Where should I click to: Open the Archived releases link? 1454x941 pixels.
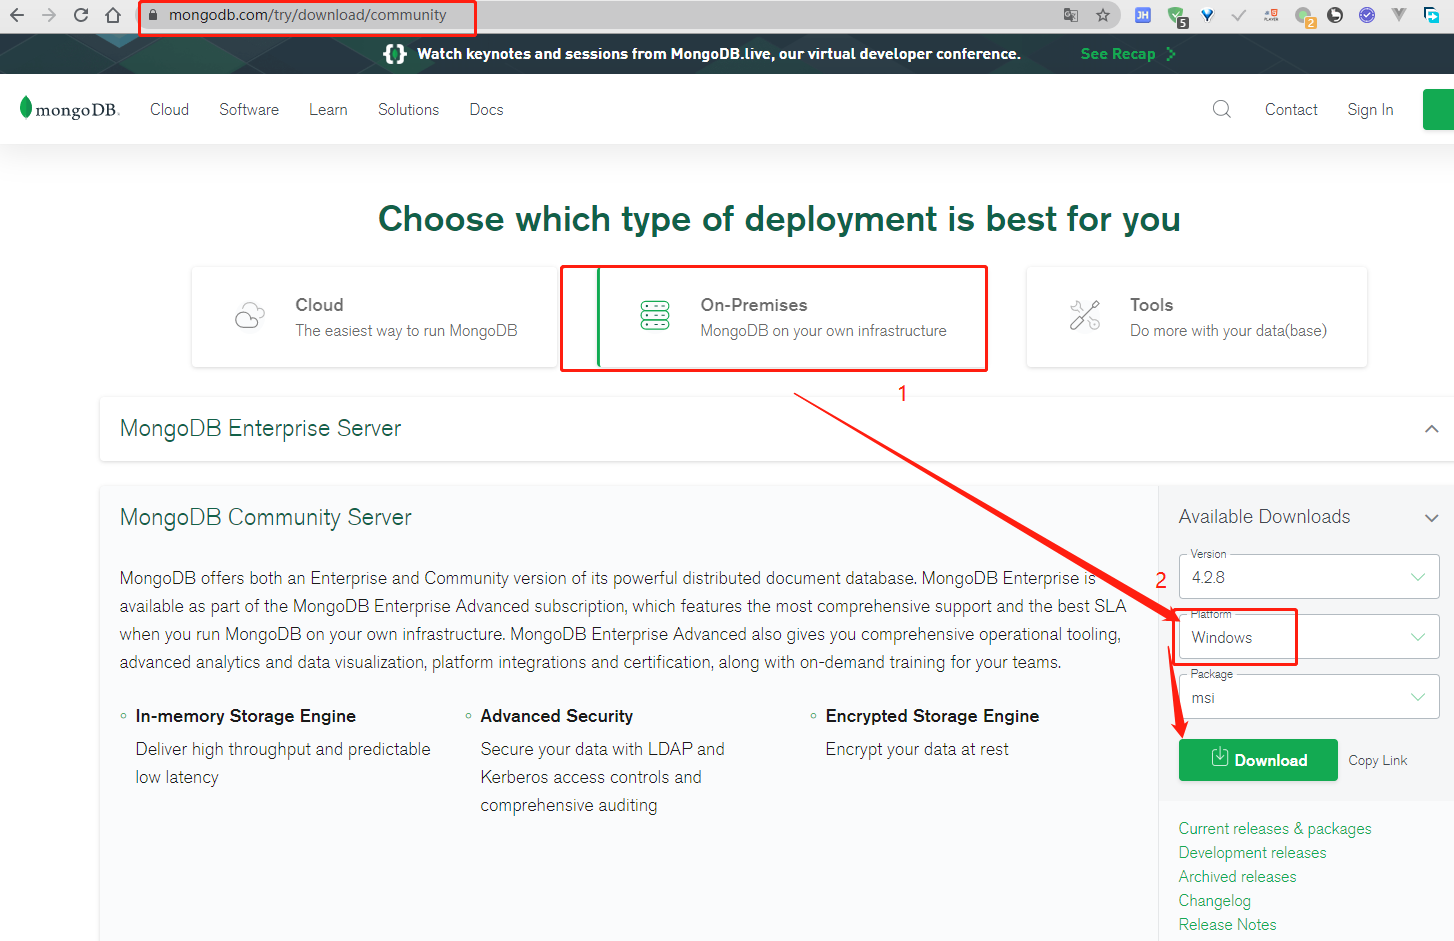1237,876
